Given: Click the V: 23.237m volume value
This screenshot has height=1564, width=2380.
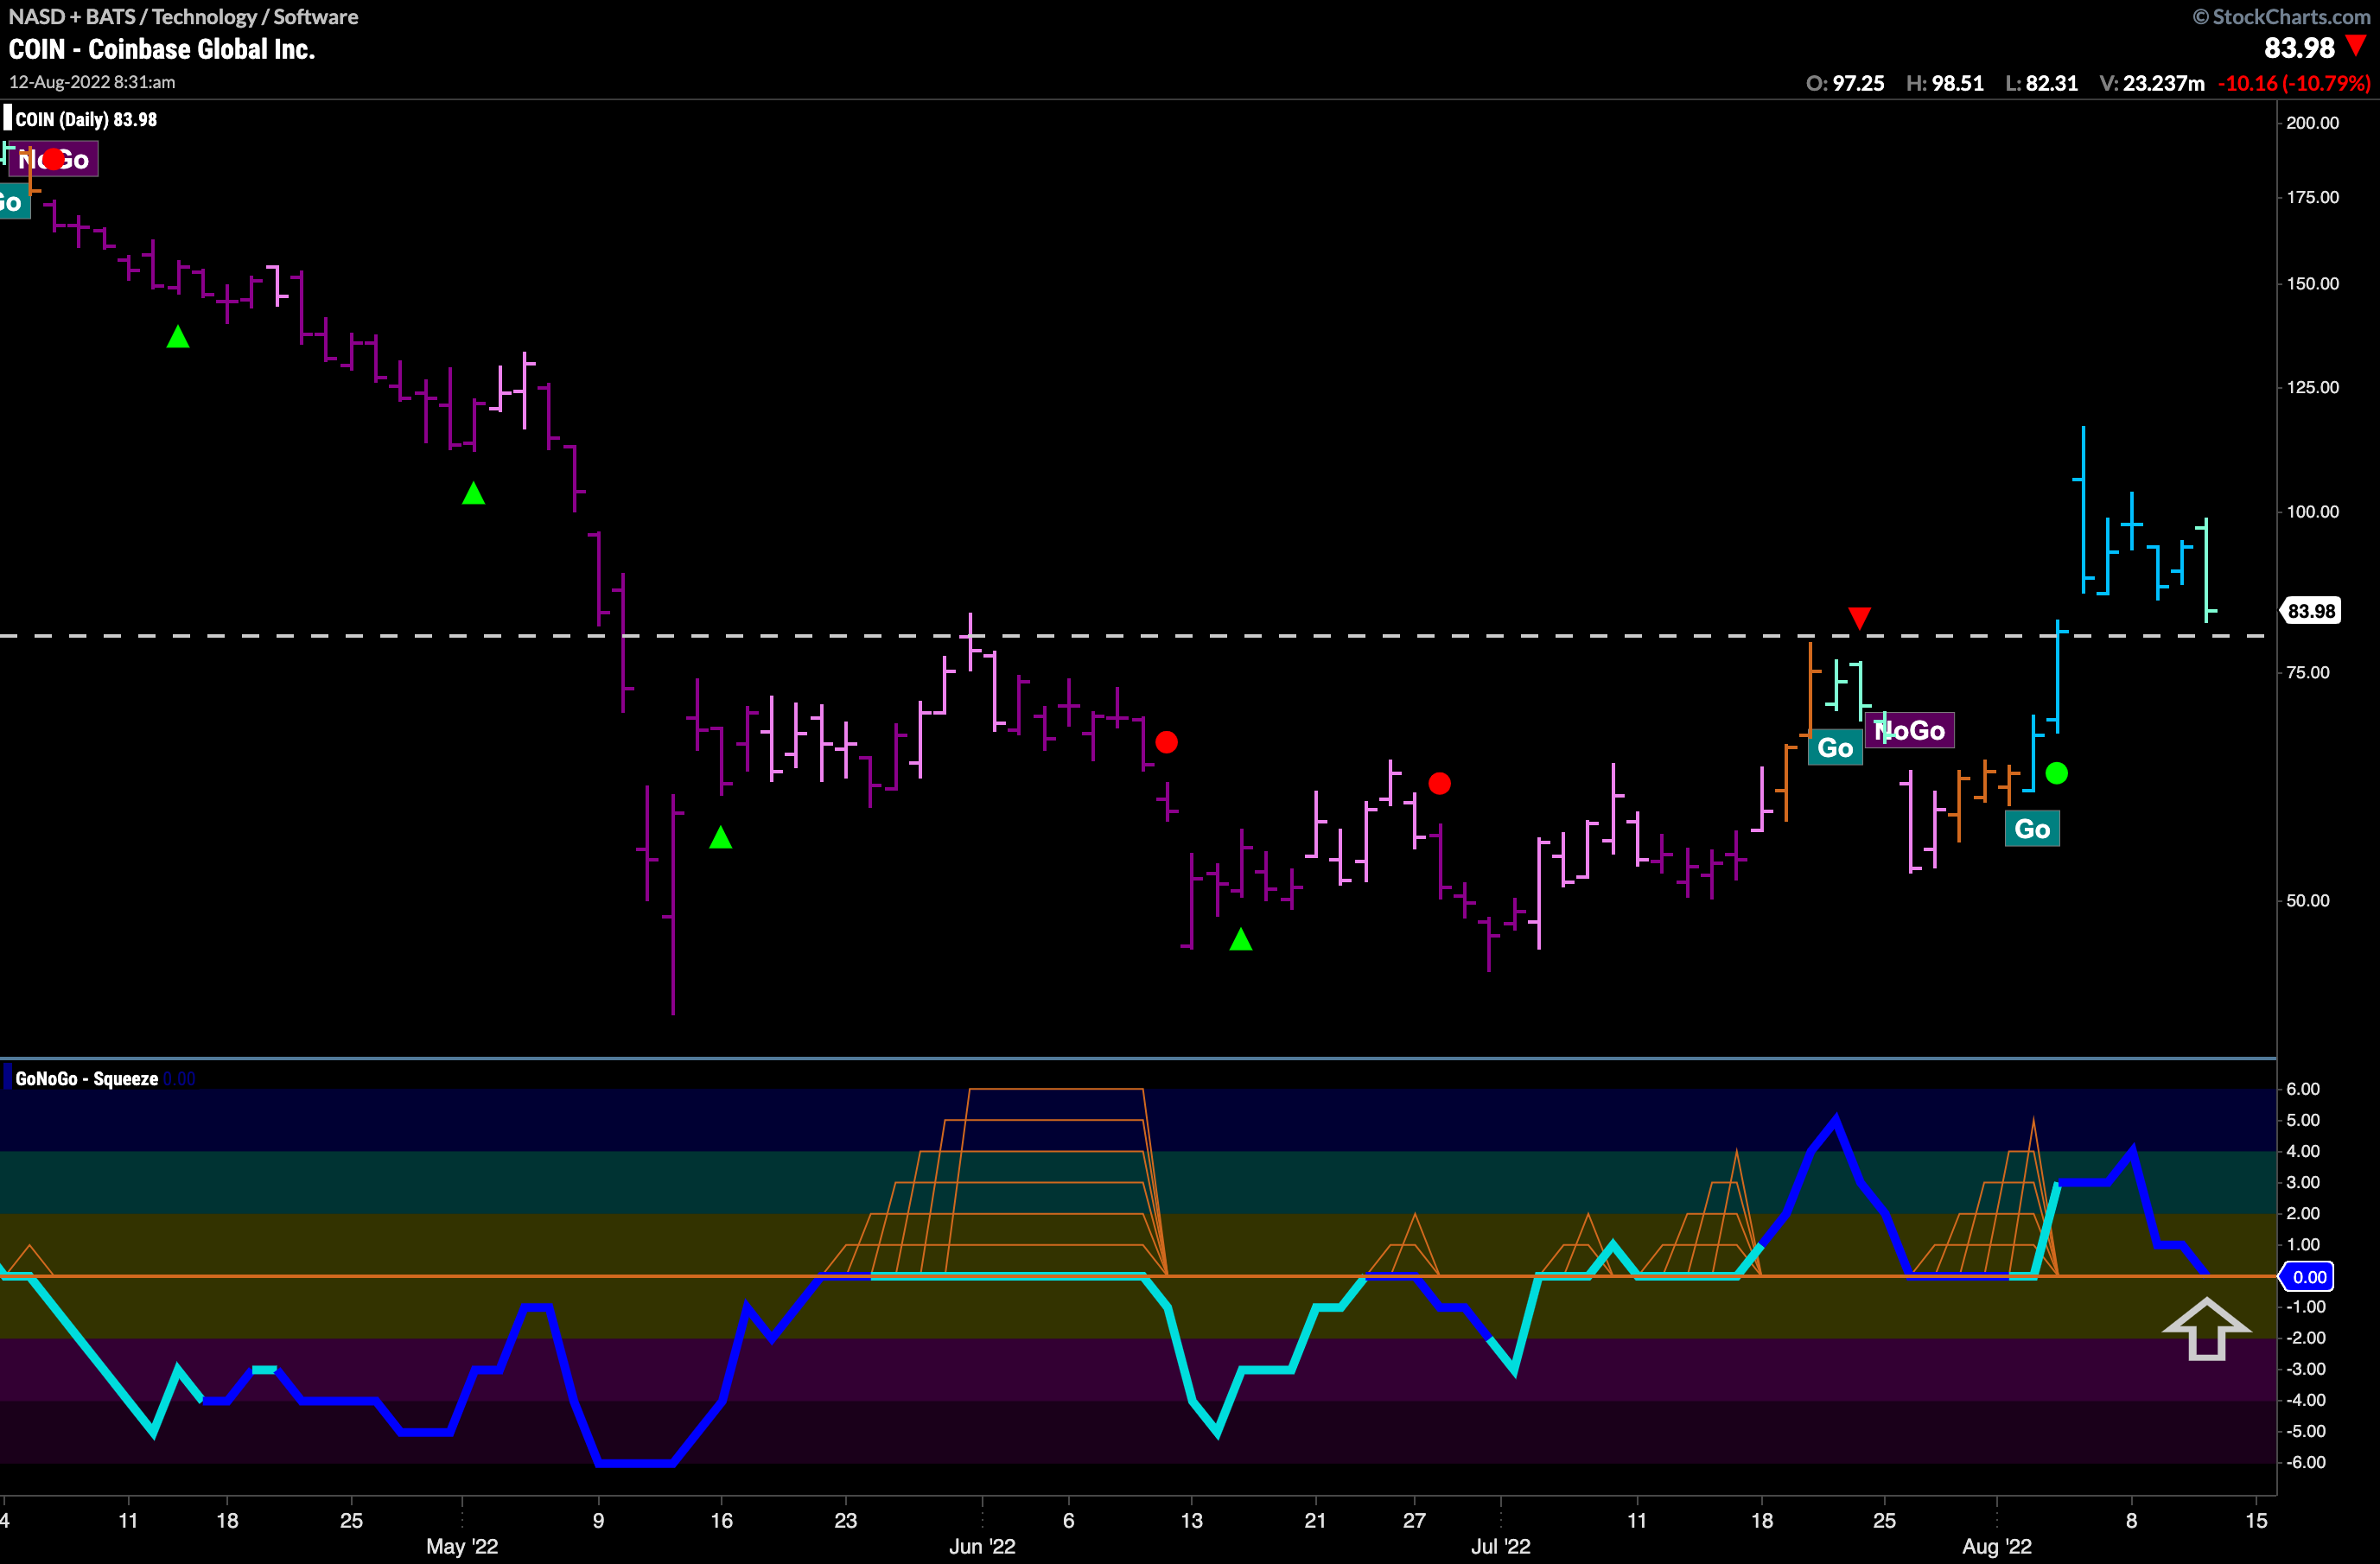Looking at the screenshot, I should (x=2151, y=83).
